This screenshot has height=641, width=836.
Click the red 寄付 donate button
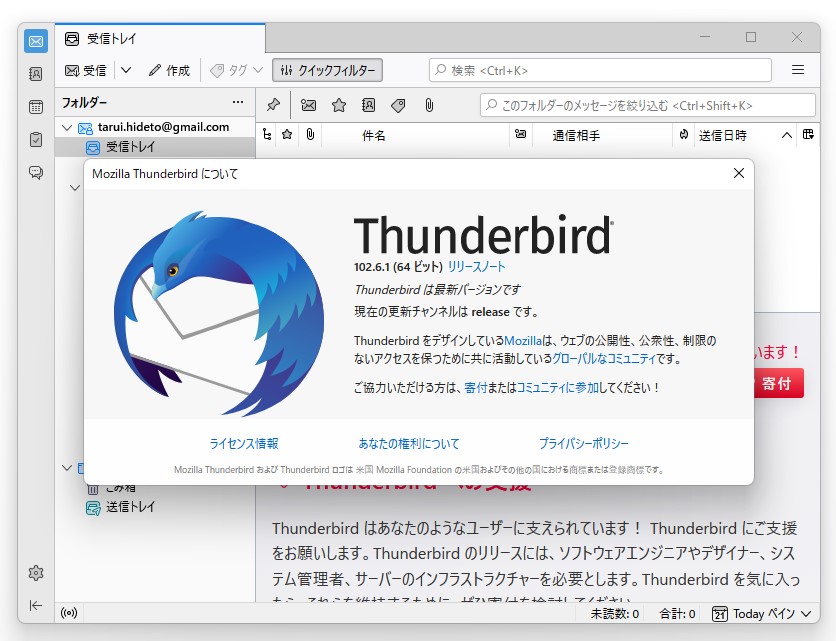778,383
